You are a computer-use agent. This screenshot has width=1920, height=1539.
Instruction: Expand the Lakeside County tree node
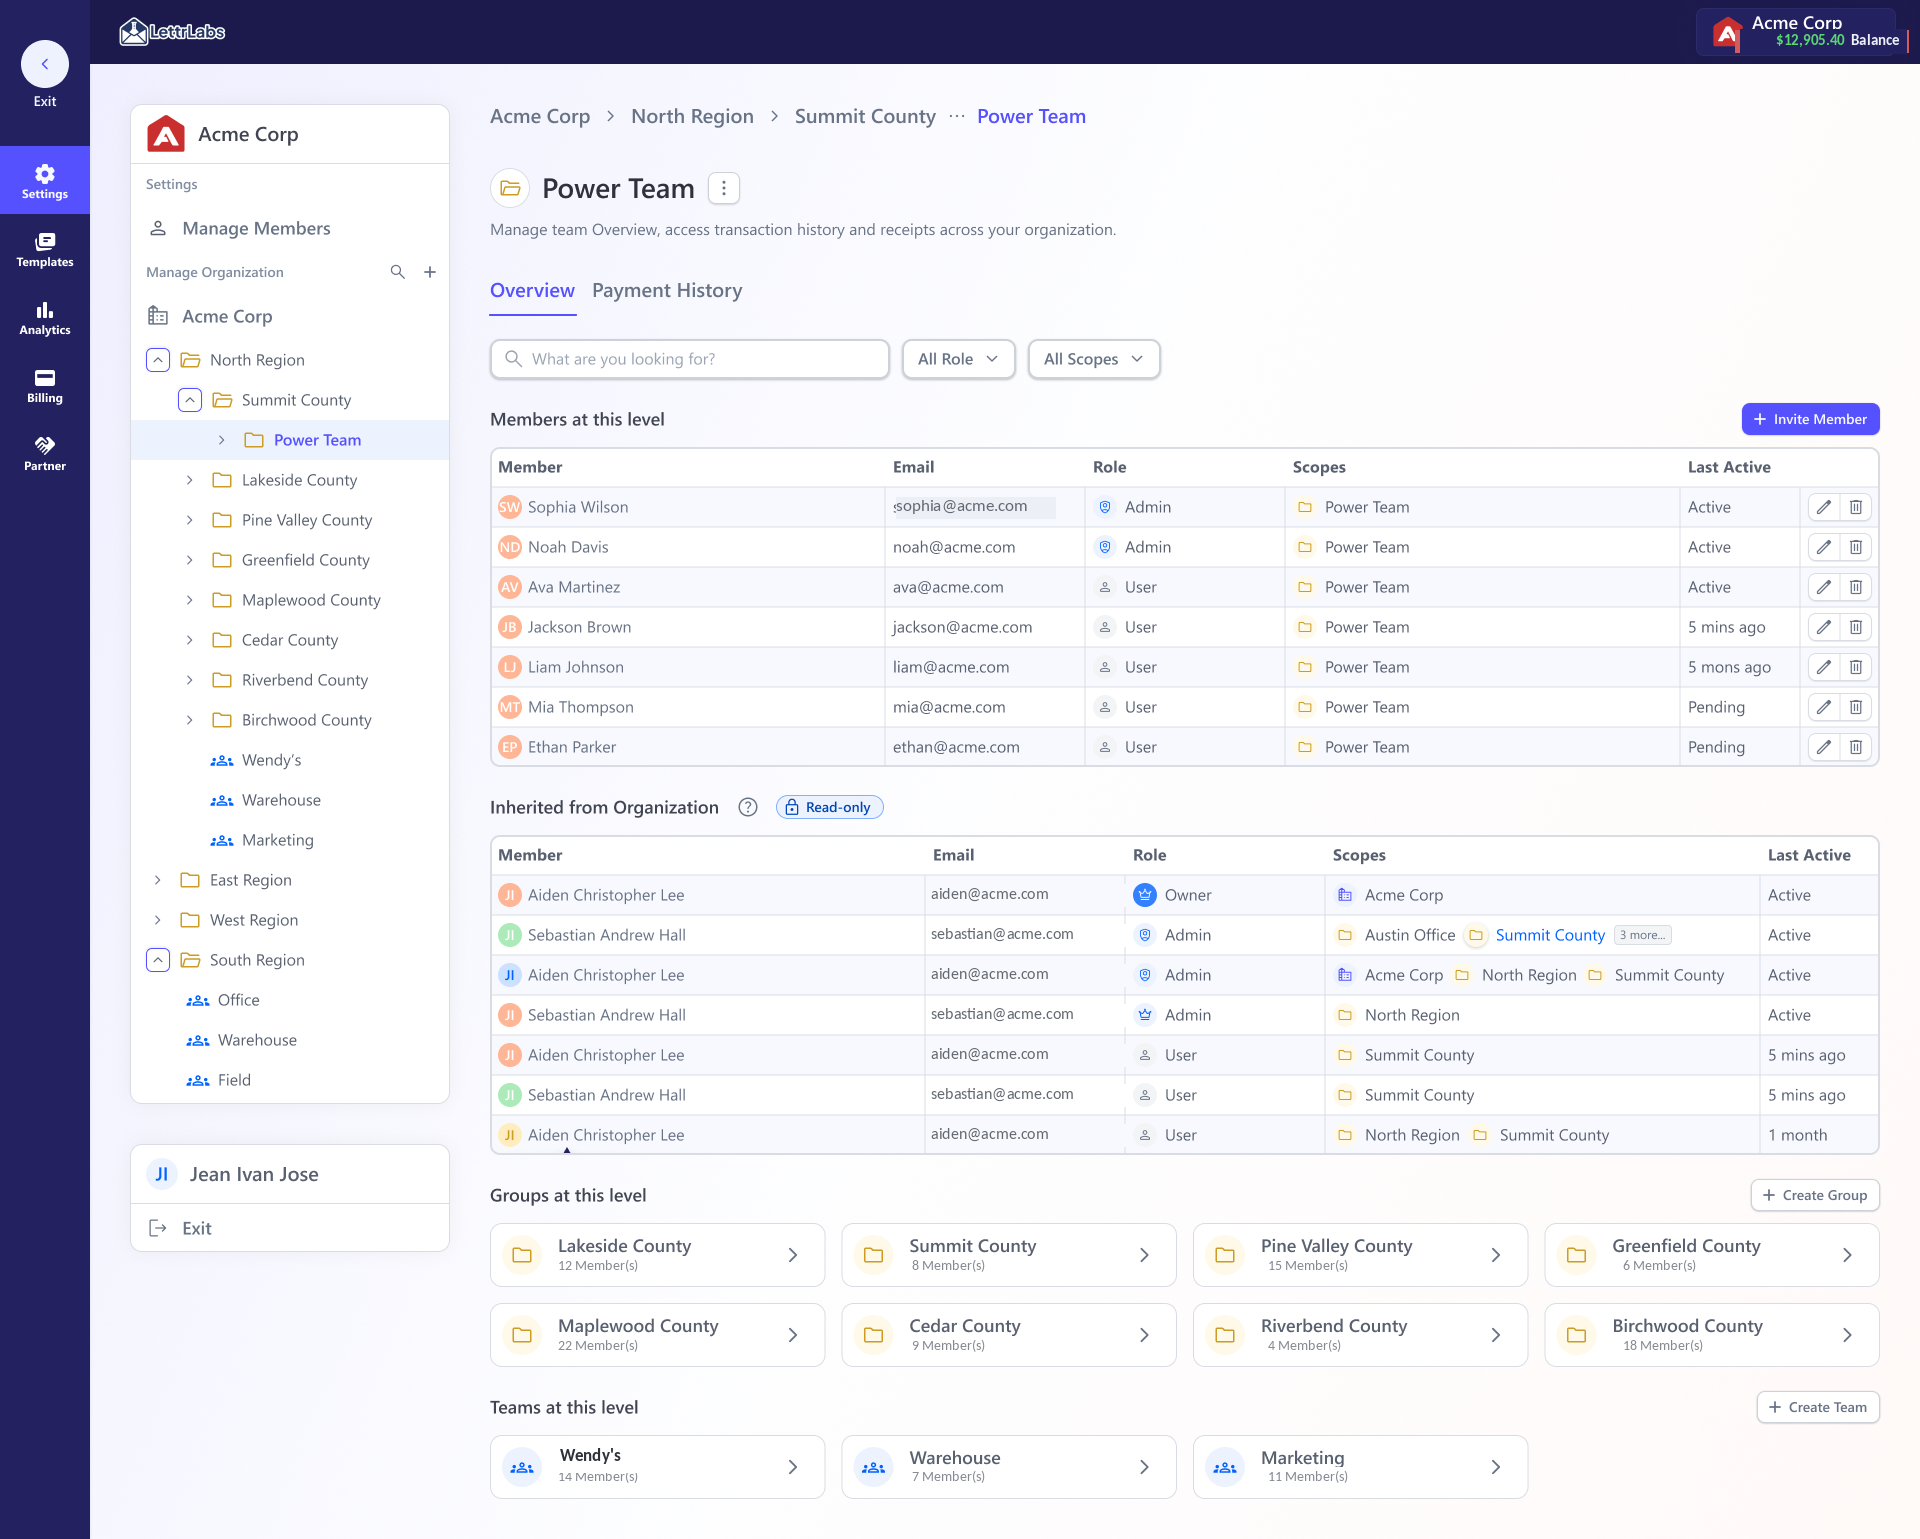tap(190, 480)
